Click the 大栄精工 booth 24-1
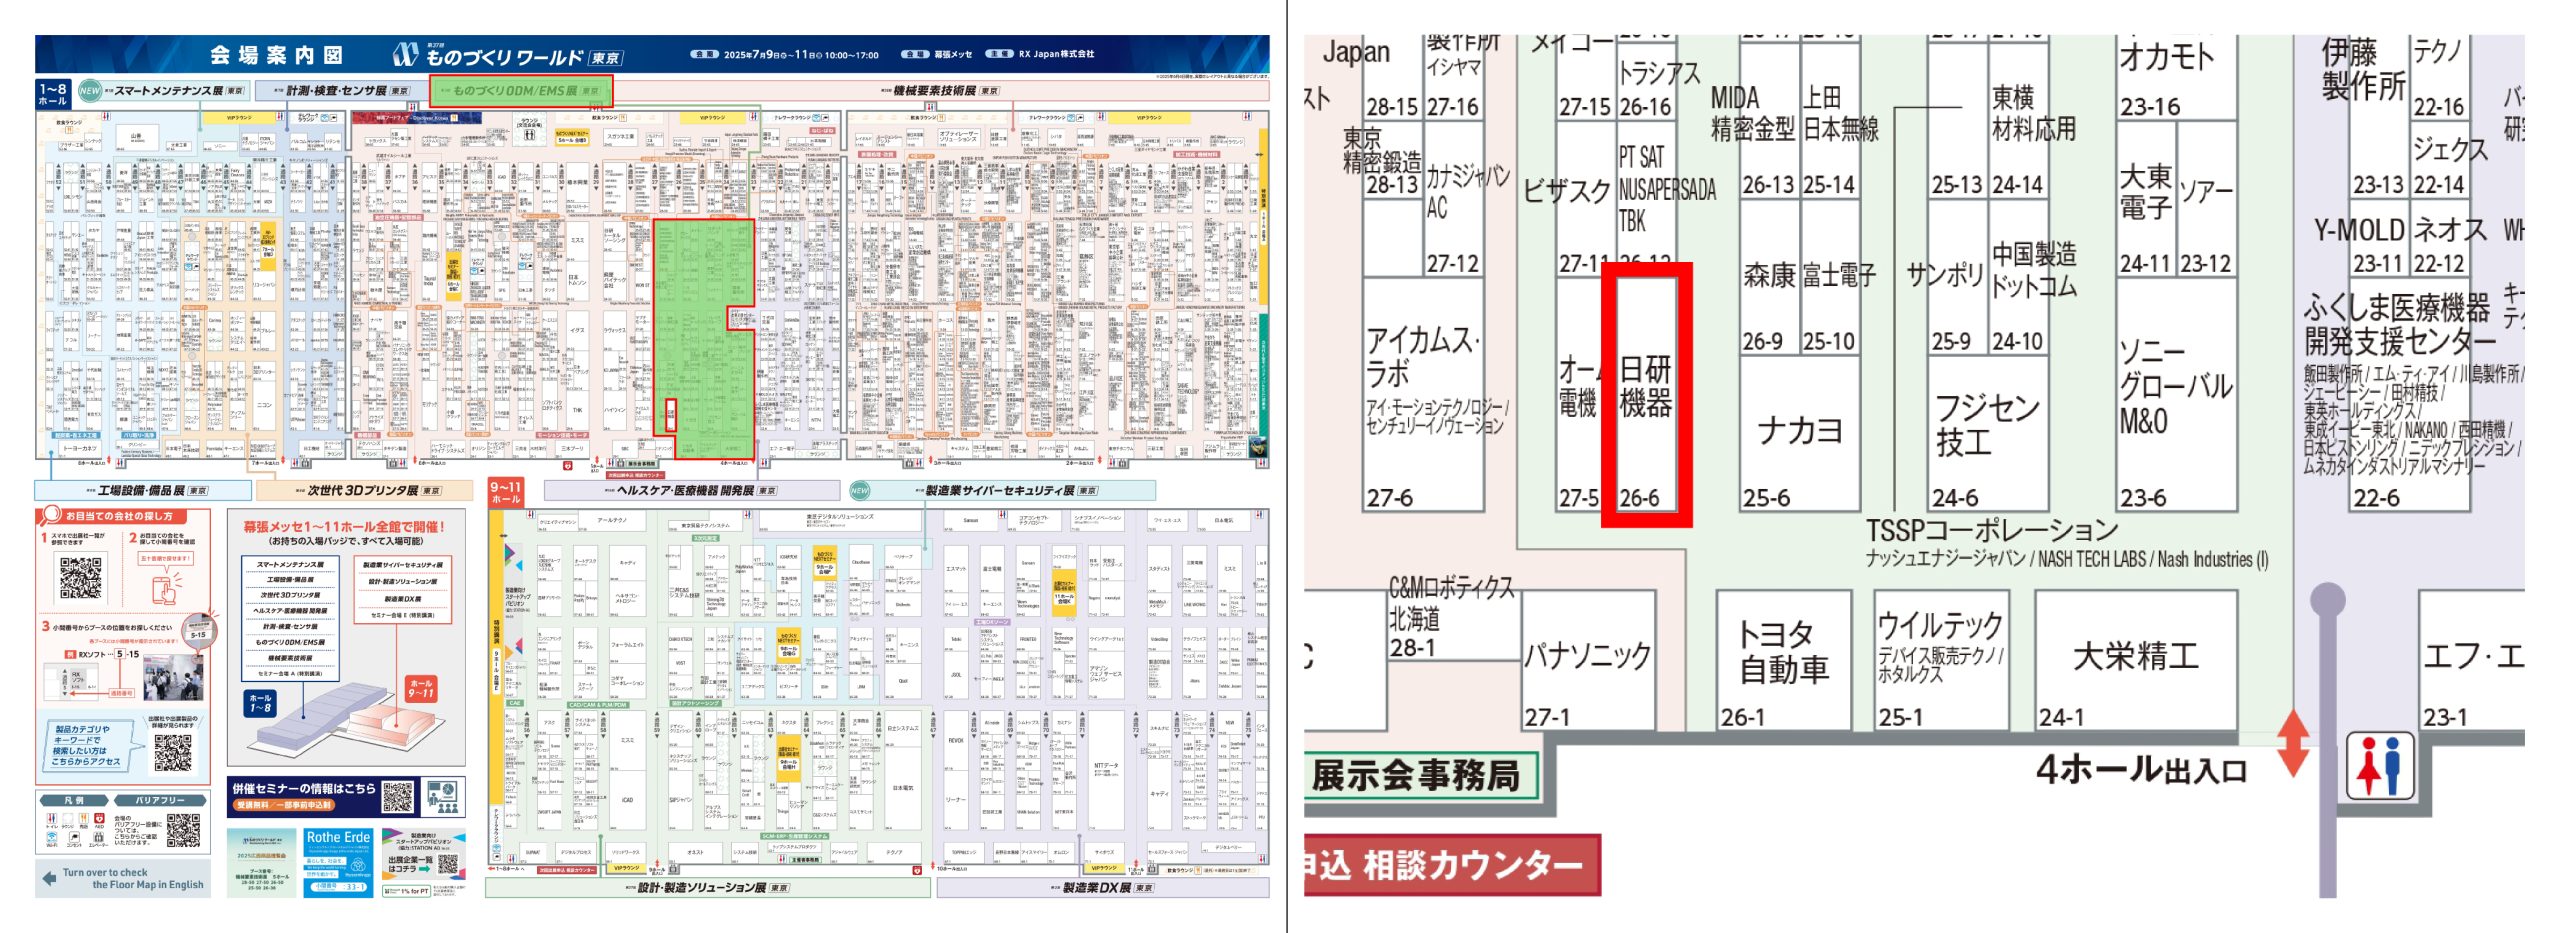Image resolution: width=2560 pixels, height=933 pixels. [x=2136, y=660]
